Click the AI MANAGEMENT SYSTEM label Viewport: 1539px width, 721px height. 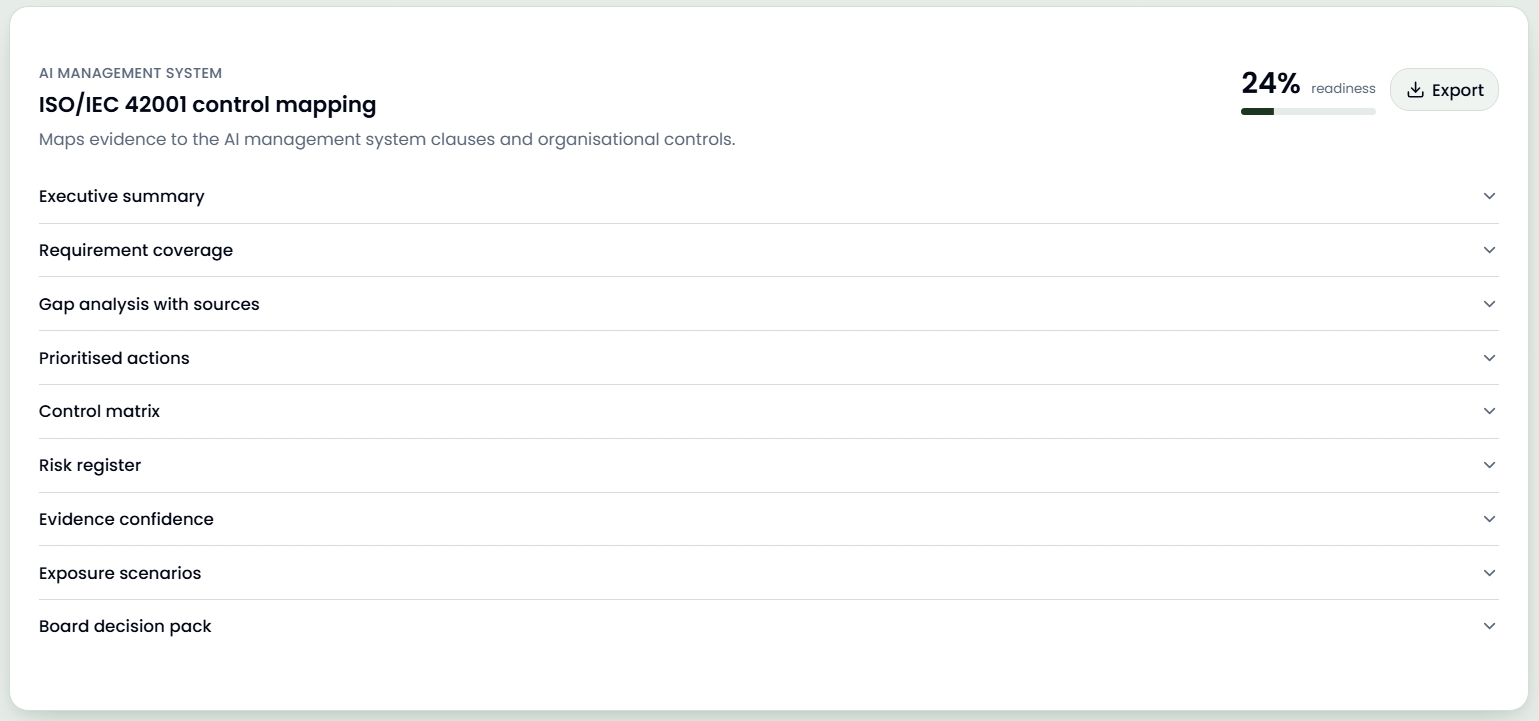tap(130, 73)
